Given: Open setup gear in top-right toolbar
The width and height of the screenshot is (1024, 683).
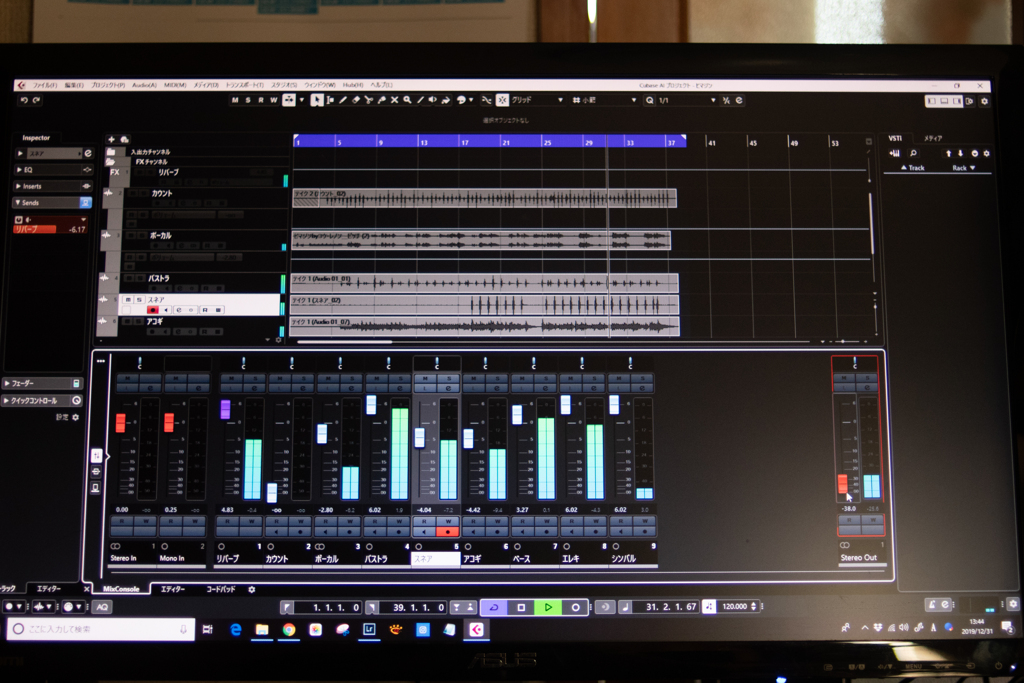Looking at the screenshot, I should tap(984, 101).
